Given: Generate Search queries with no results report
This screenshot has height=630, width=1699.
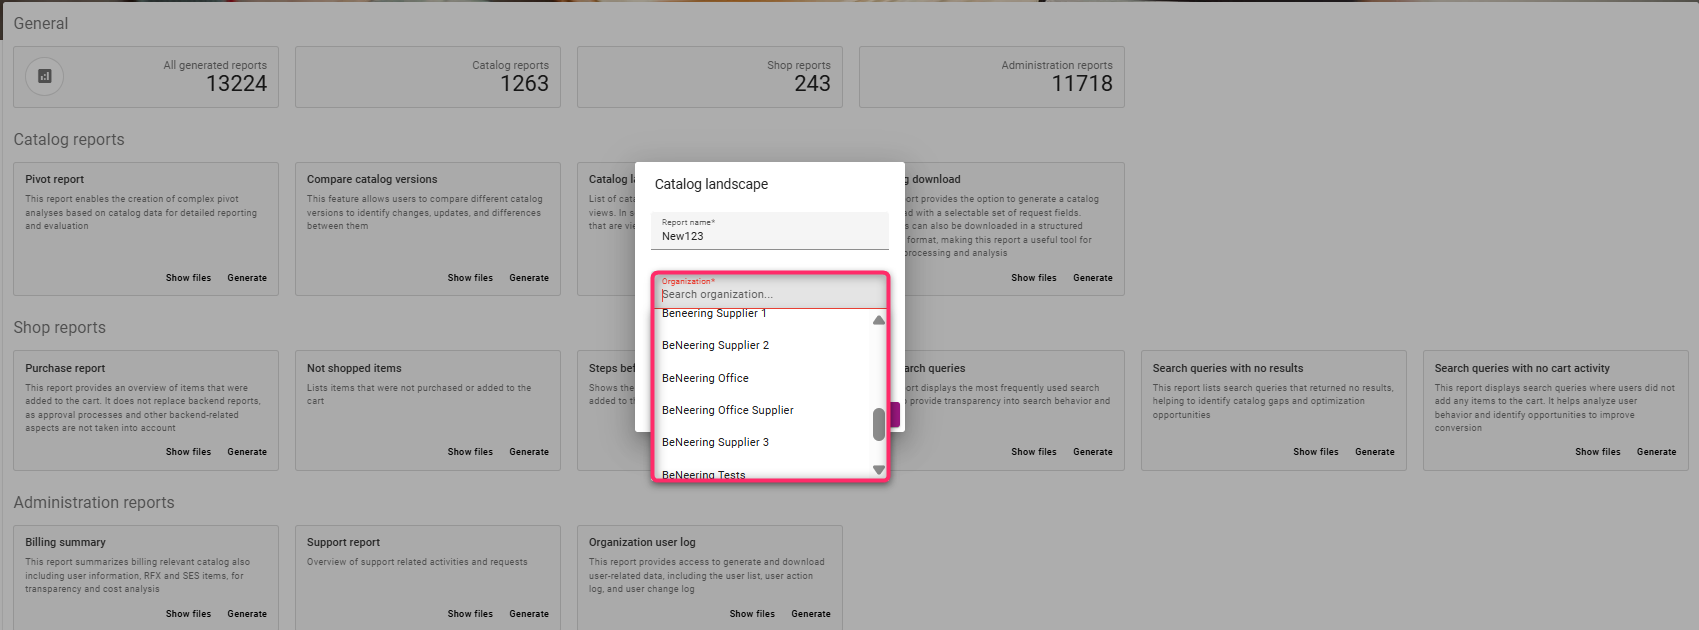Looking at the screenshot, I should pos(1374,452).
